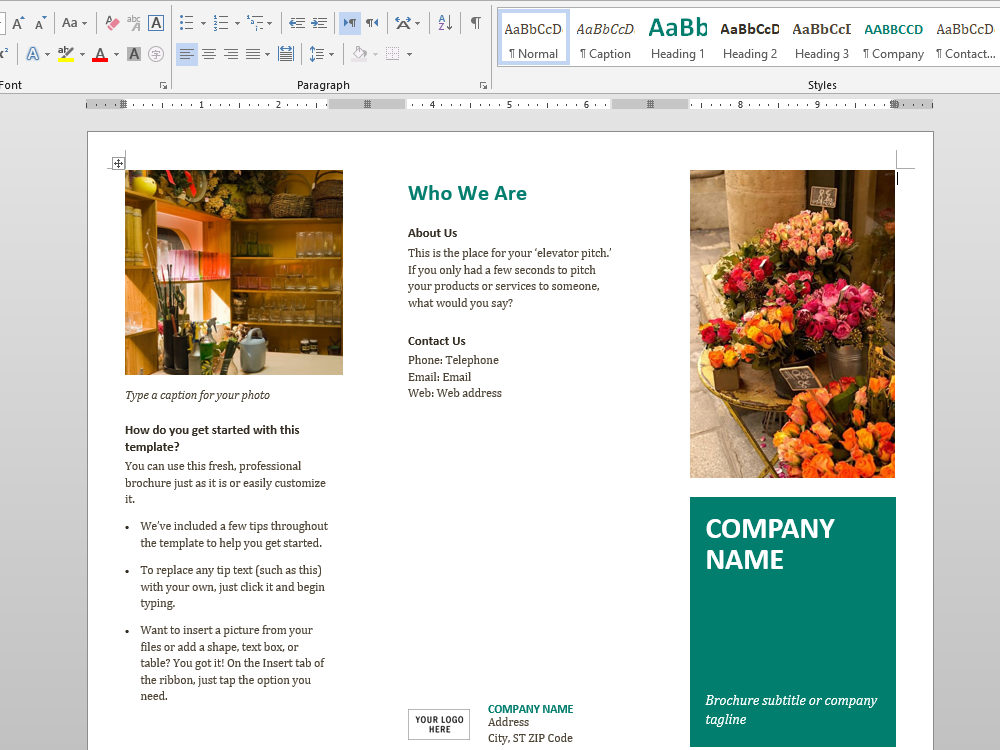The image size is (1000, 750).
Task: Select the shop shelves photo
Action: [x=234, y=272]
